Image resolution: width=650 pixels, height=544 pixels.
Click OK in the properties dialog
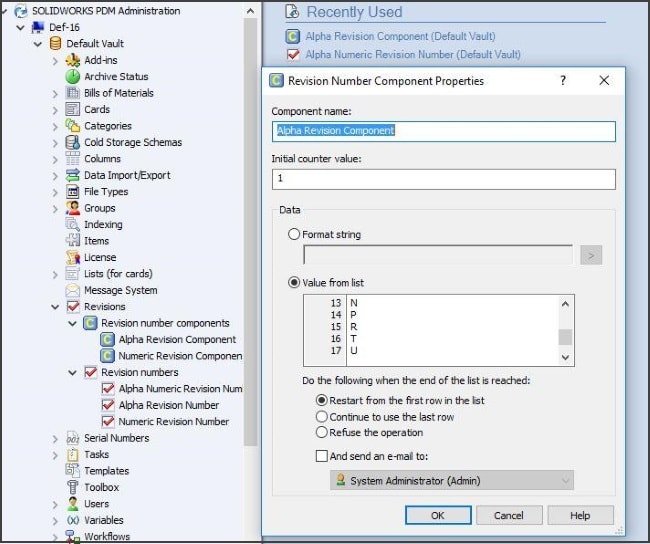coord(438,515)
